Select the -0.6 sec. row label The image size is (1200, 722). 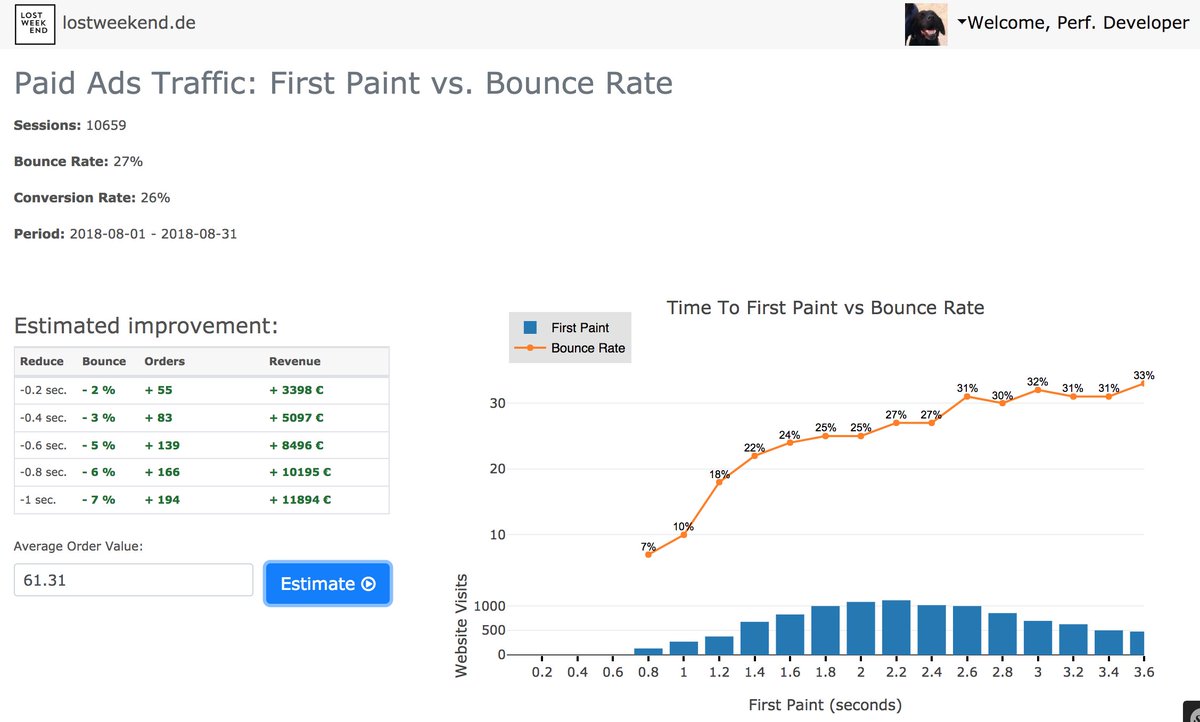point(43,445)
